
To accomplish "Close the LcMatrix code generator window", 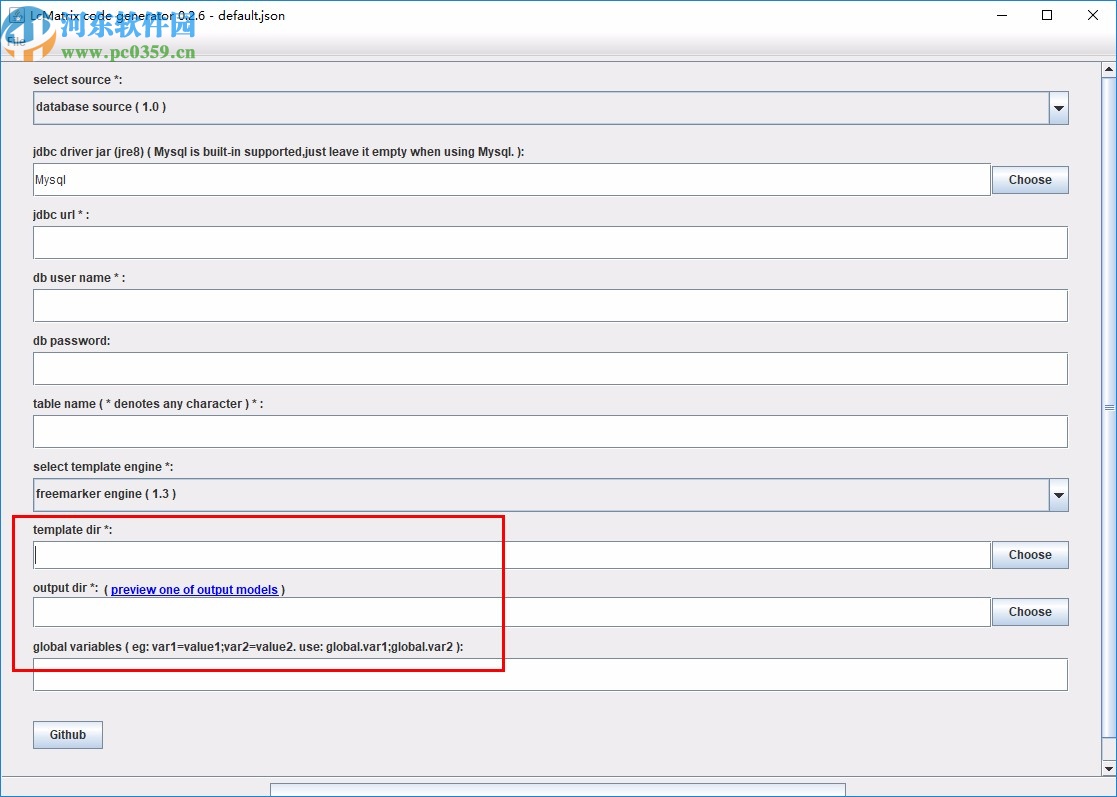I will tap(1093, 15).
